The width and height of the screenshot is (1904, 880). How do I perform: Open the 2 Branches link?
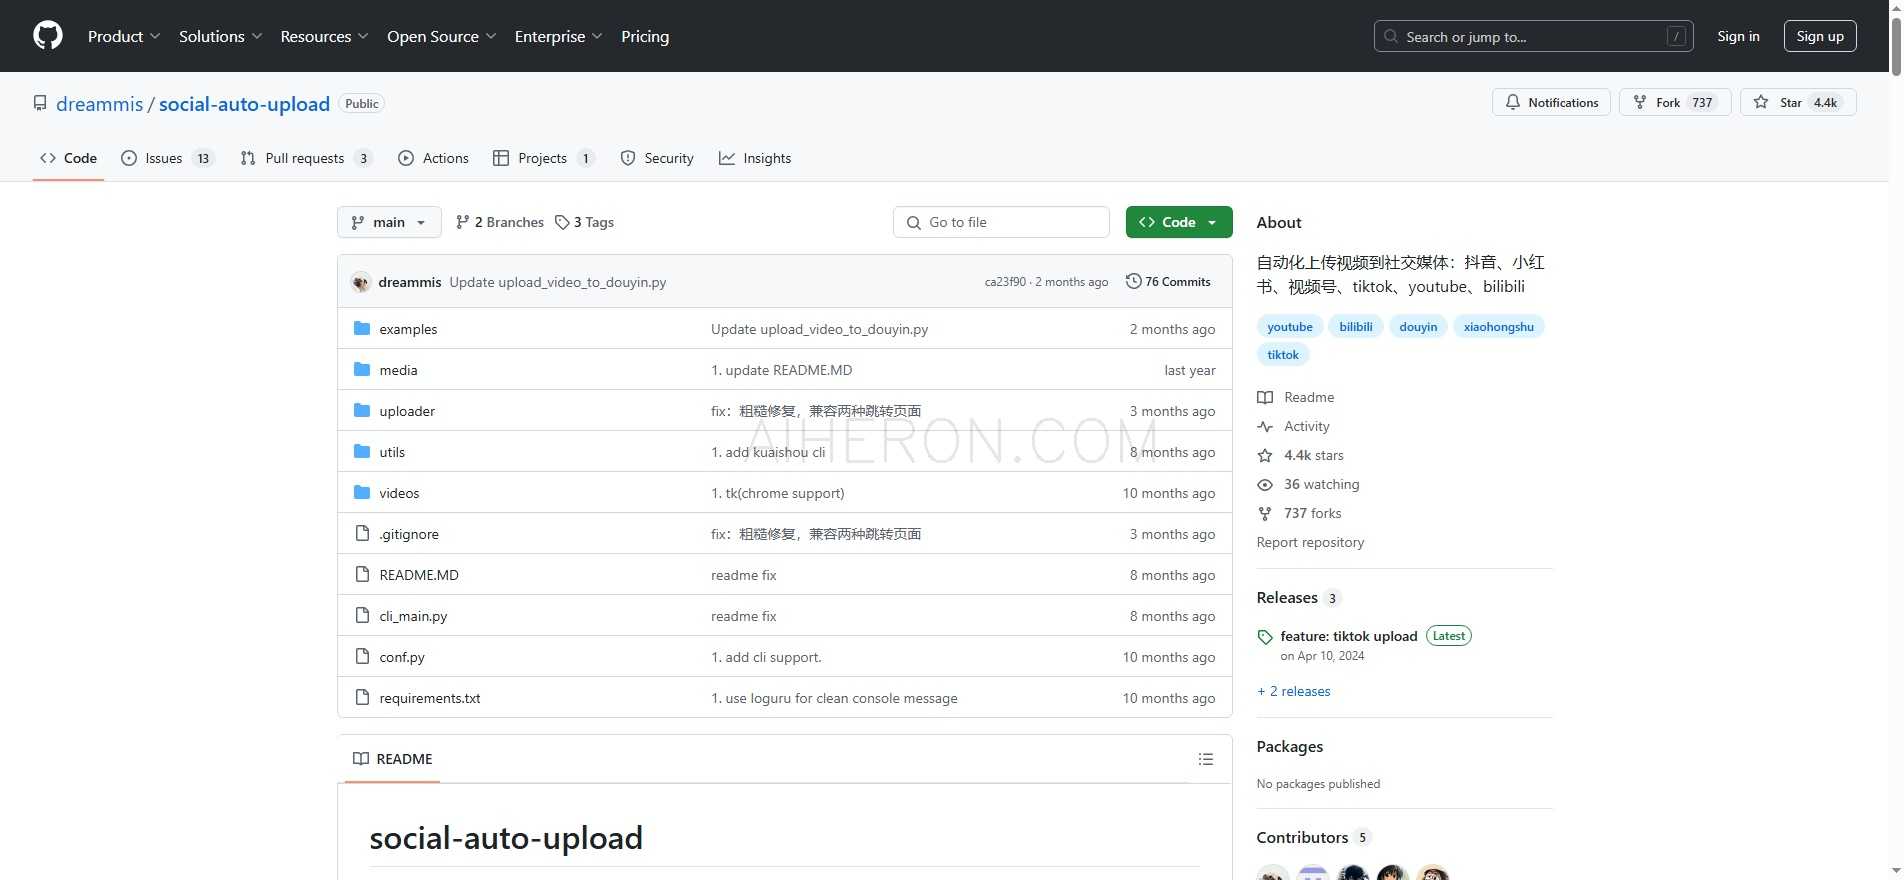pos(499,222)
